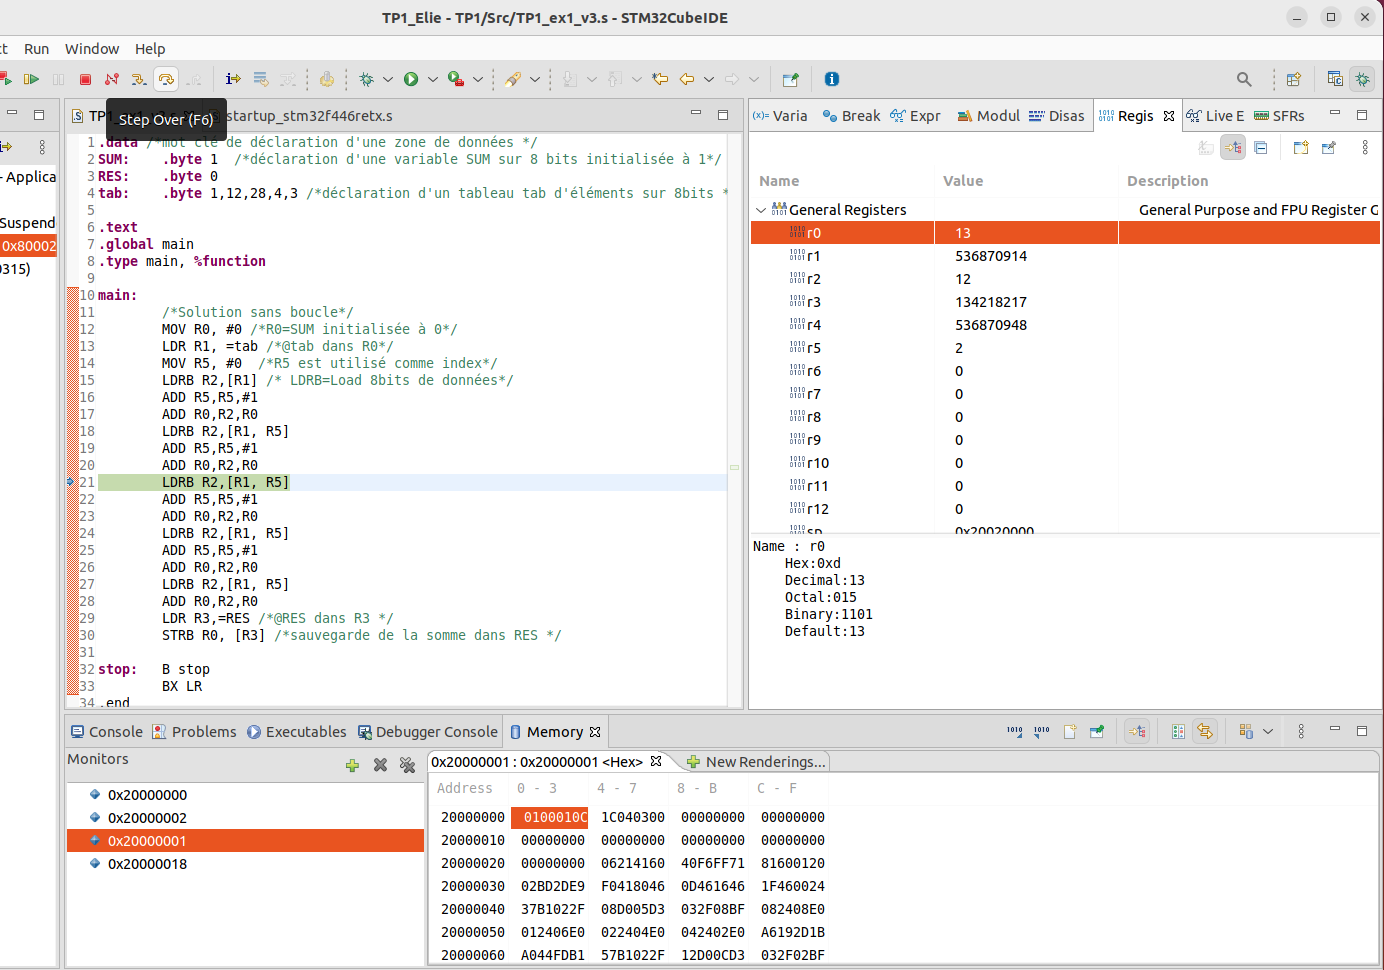
Task: Add a new memory monitor with the green plus
Action: click(x=352, y=765)
